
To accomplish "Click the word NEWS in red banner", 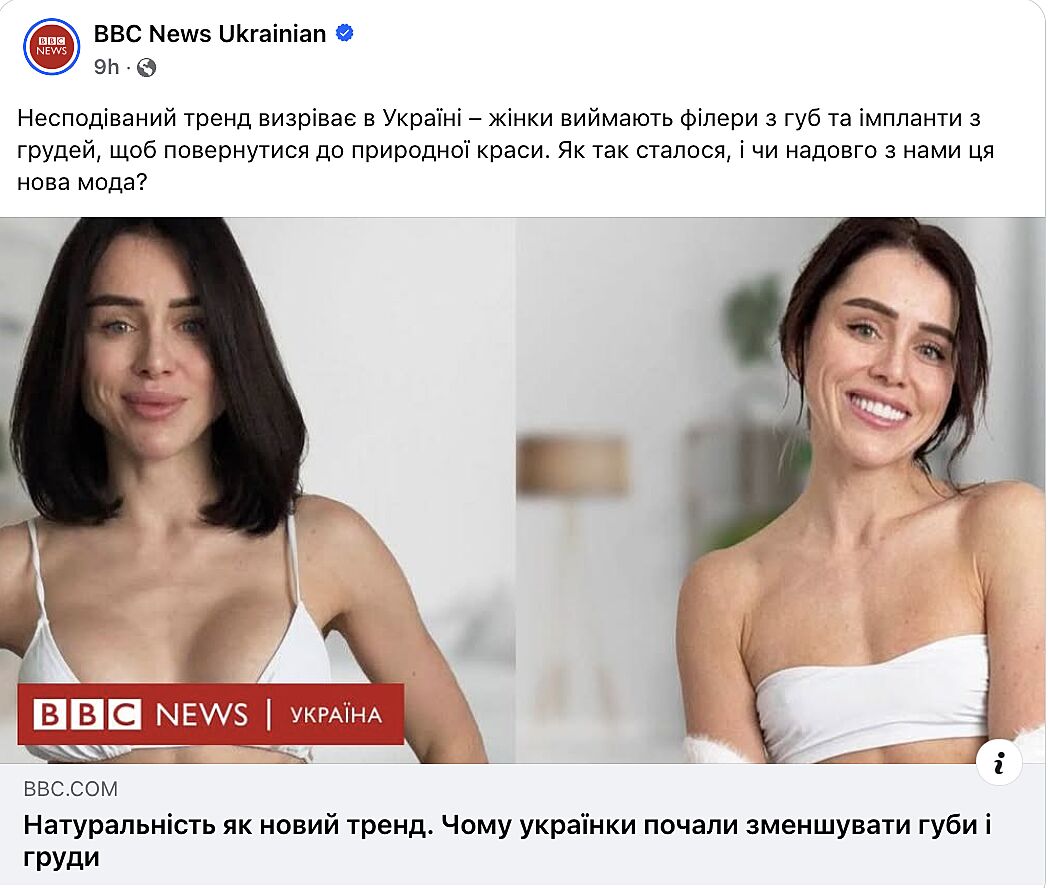I will pyautogui.click(x=202, y=715).
